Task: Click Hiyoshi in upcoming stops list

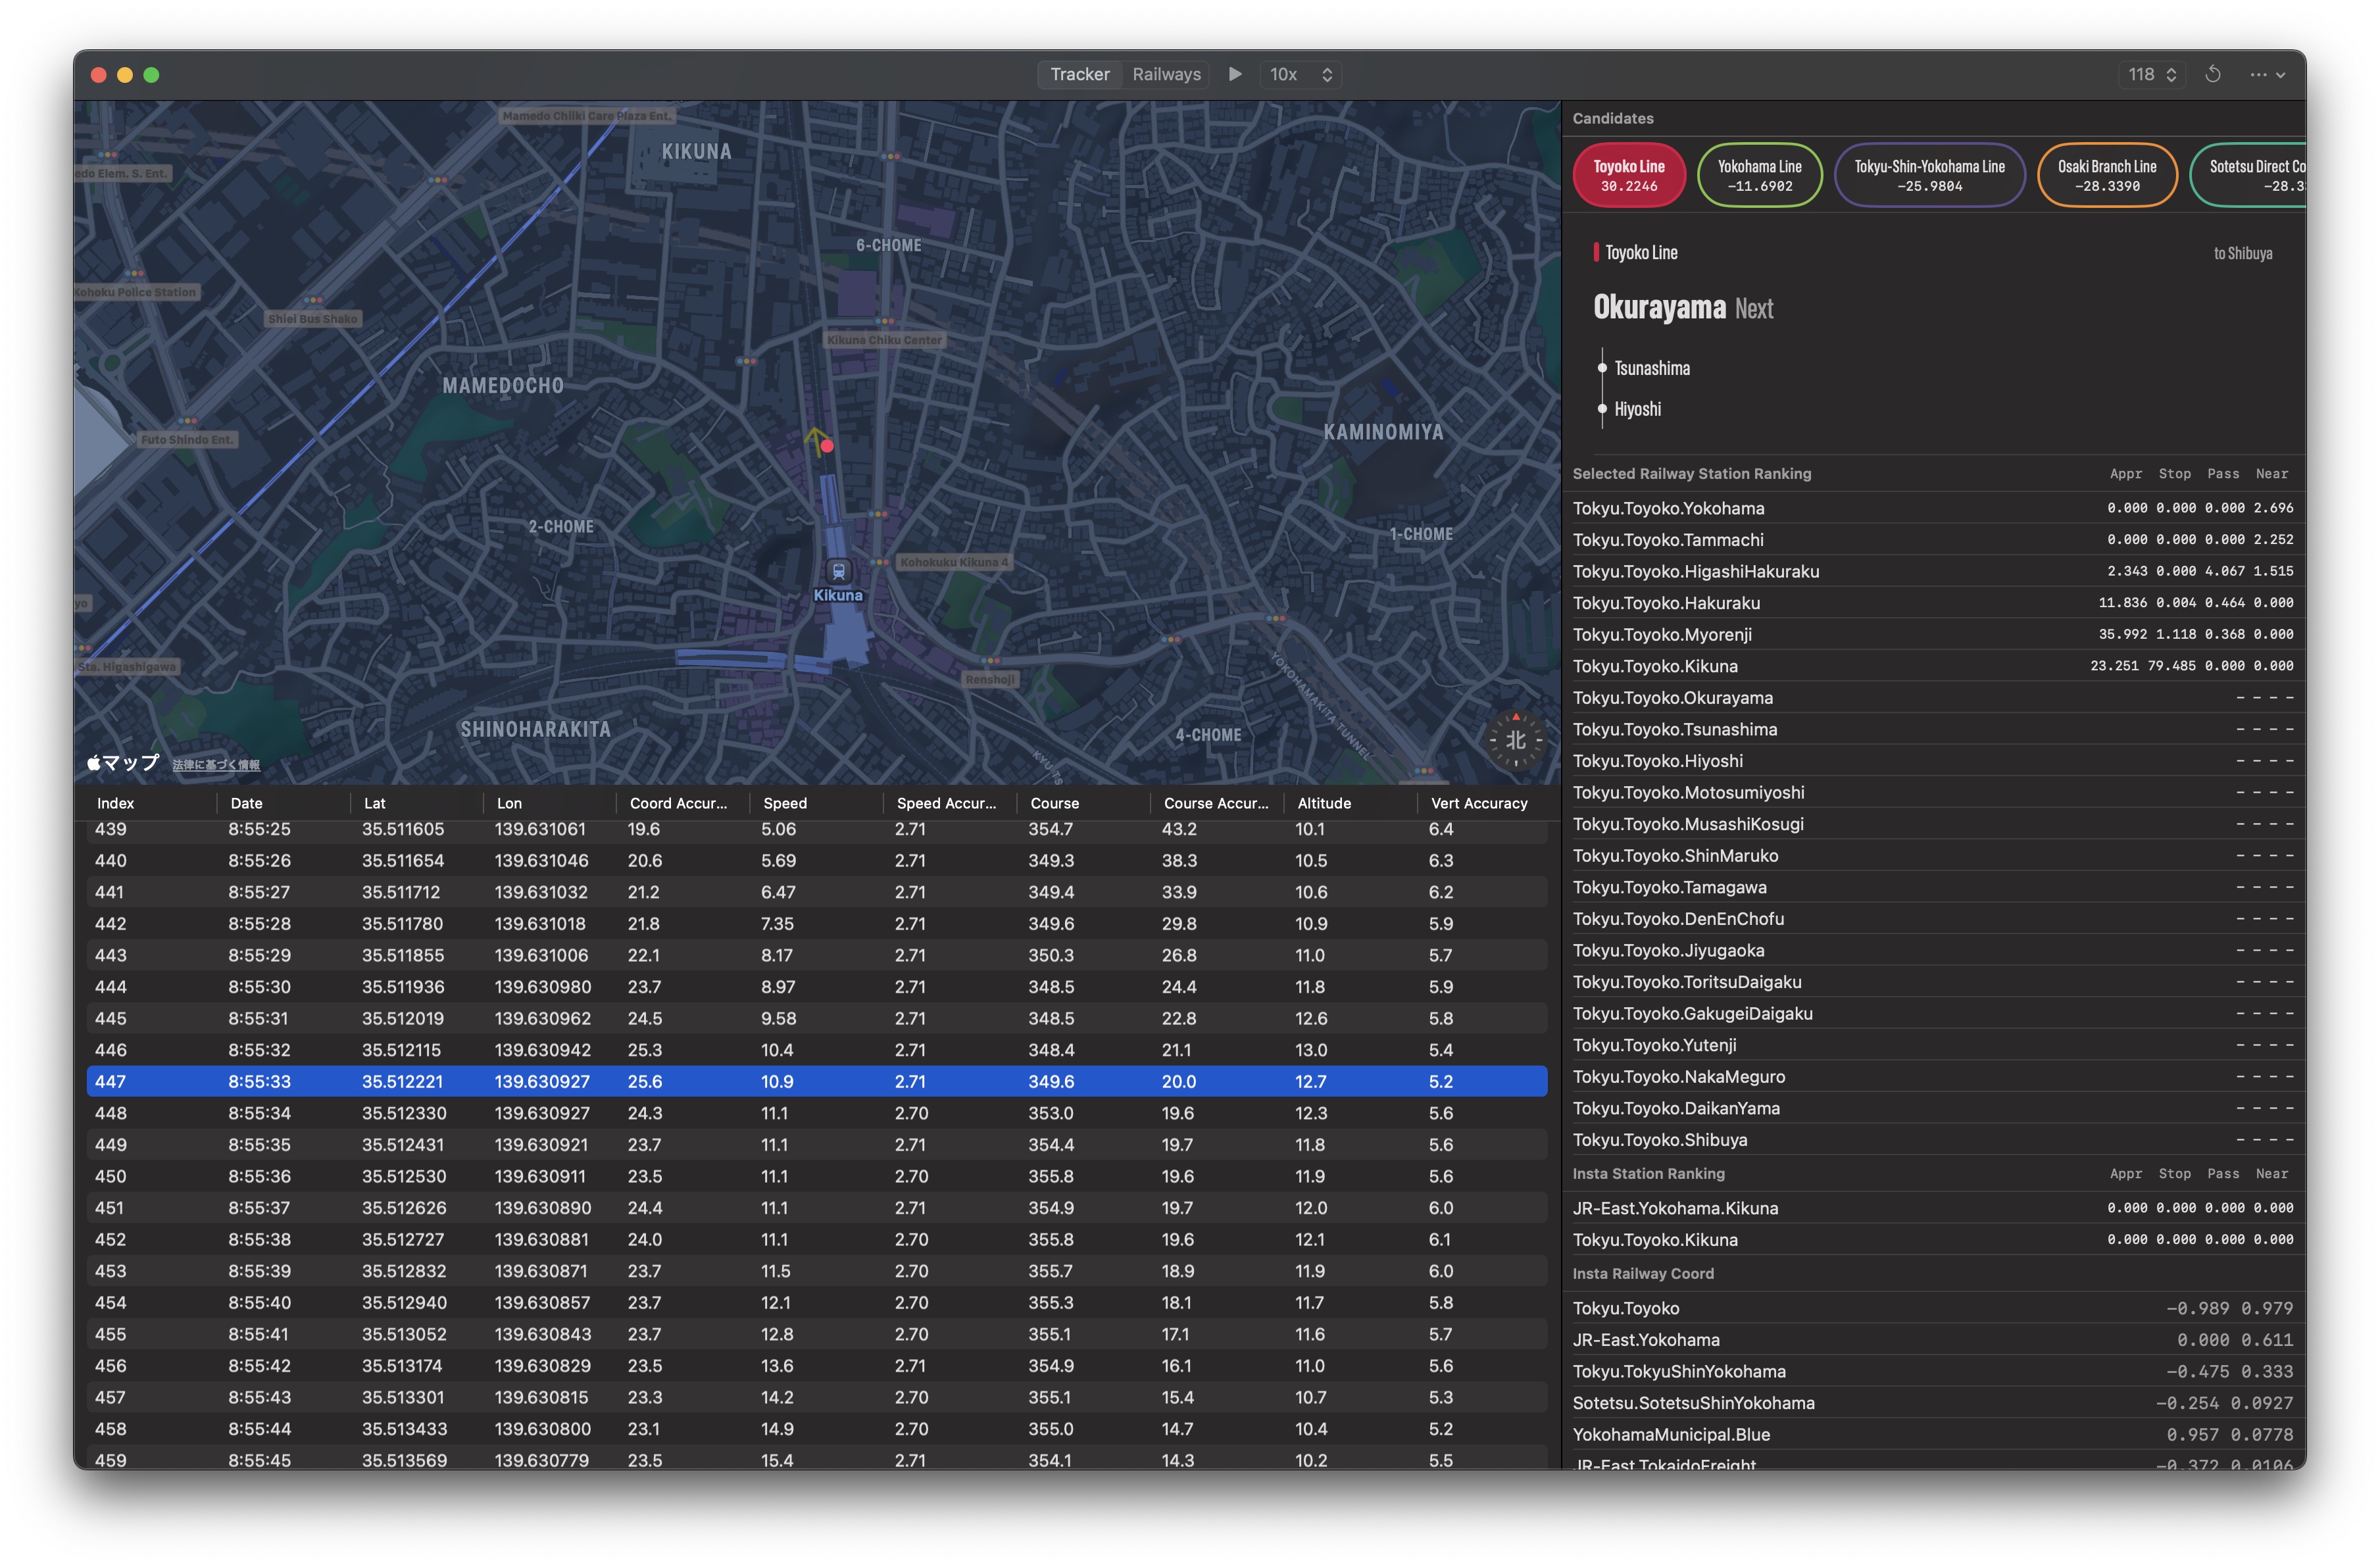Action: [1637, 409]
